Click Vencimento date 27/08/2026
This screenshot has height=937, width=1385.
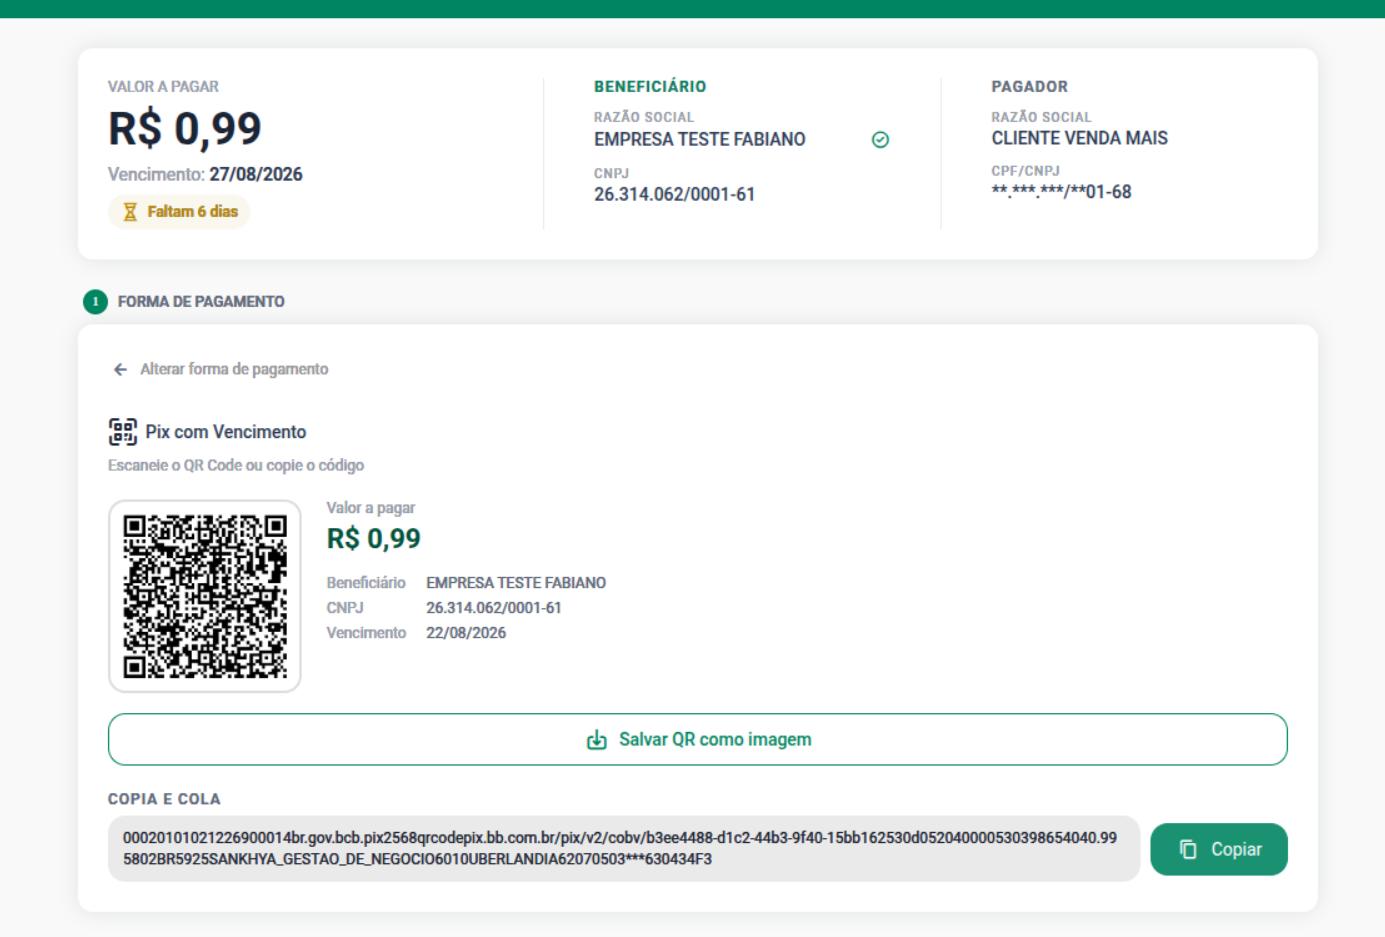click(256, 174)
